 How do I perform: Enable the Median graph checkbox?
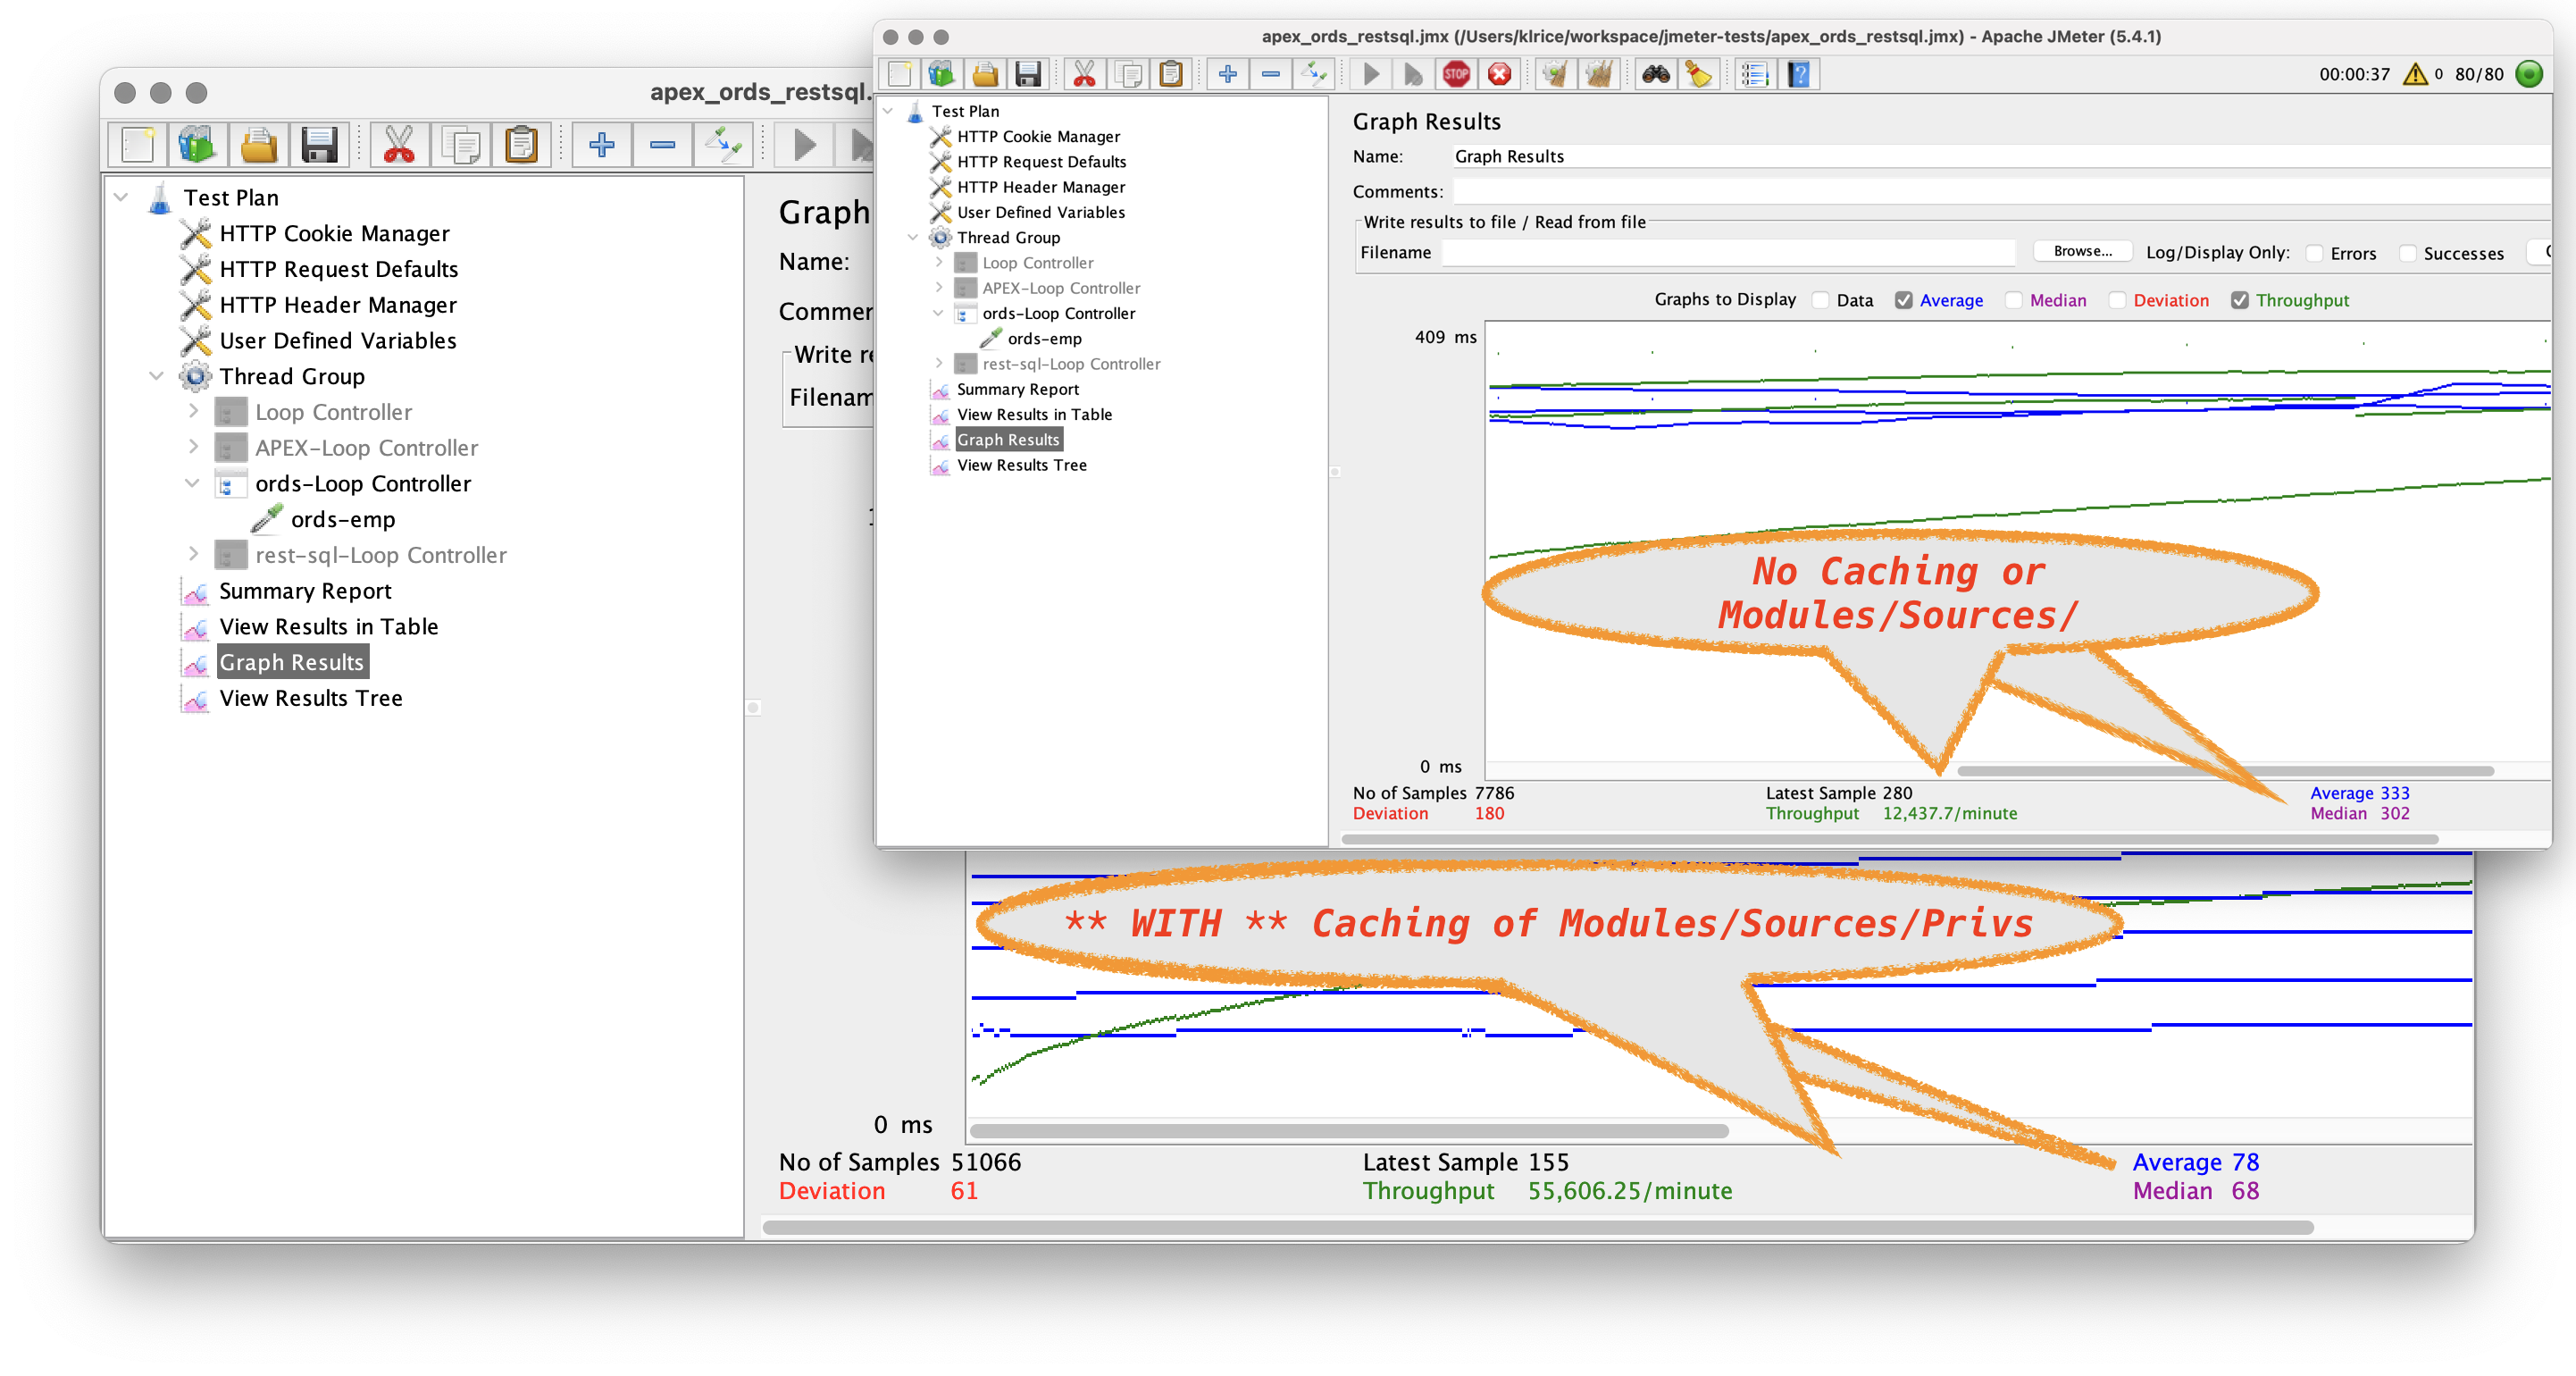[x=2014, y=300]
